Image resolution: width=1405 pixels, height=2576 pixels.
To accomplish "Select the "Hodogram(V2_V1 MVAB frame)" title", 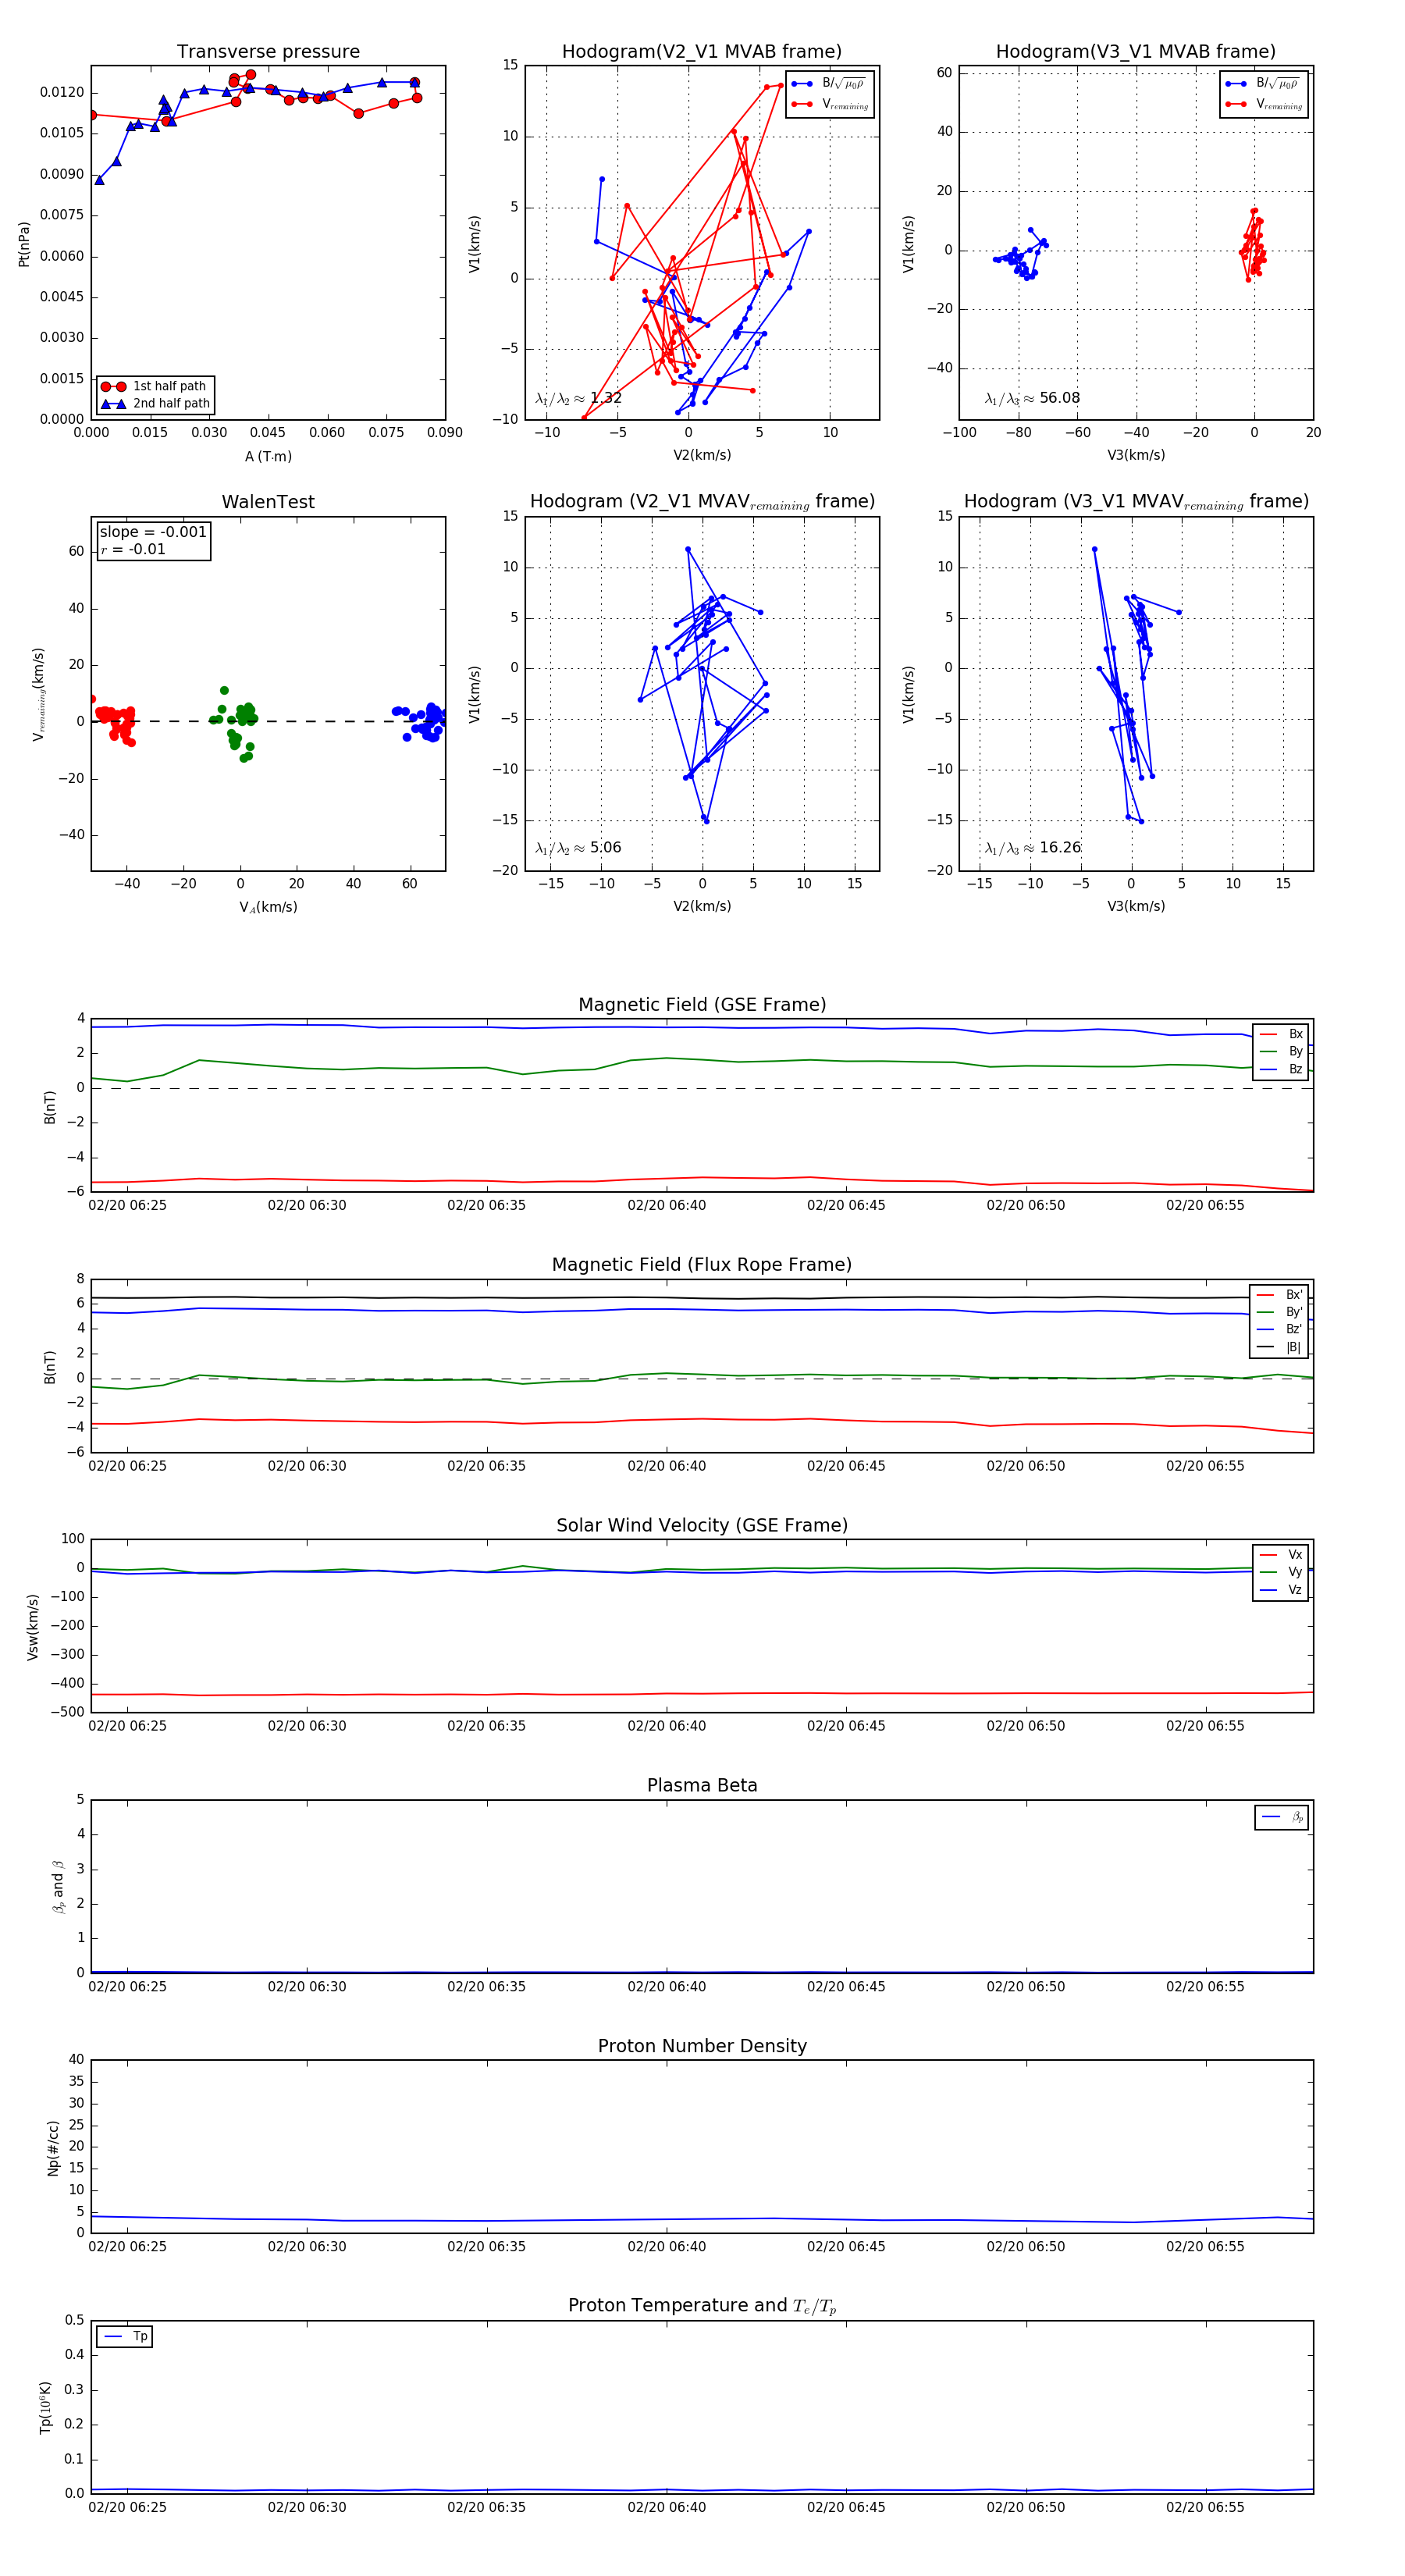I will (x=701, y=52).
